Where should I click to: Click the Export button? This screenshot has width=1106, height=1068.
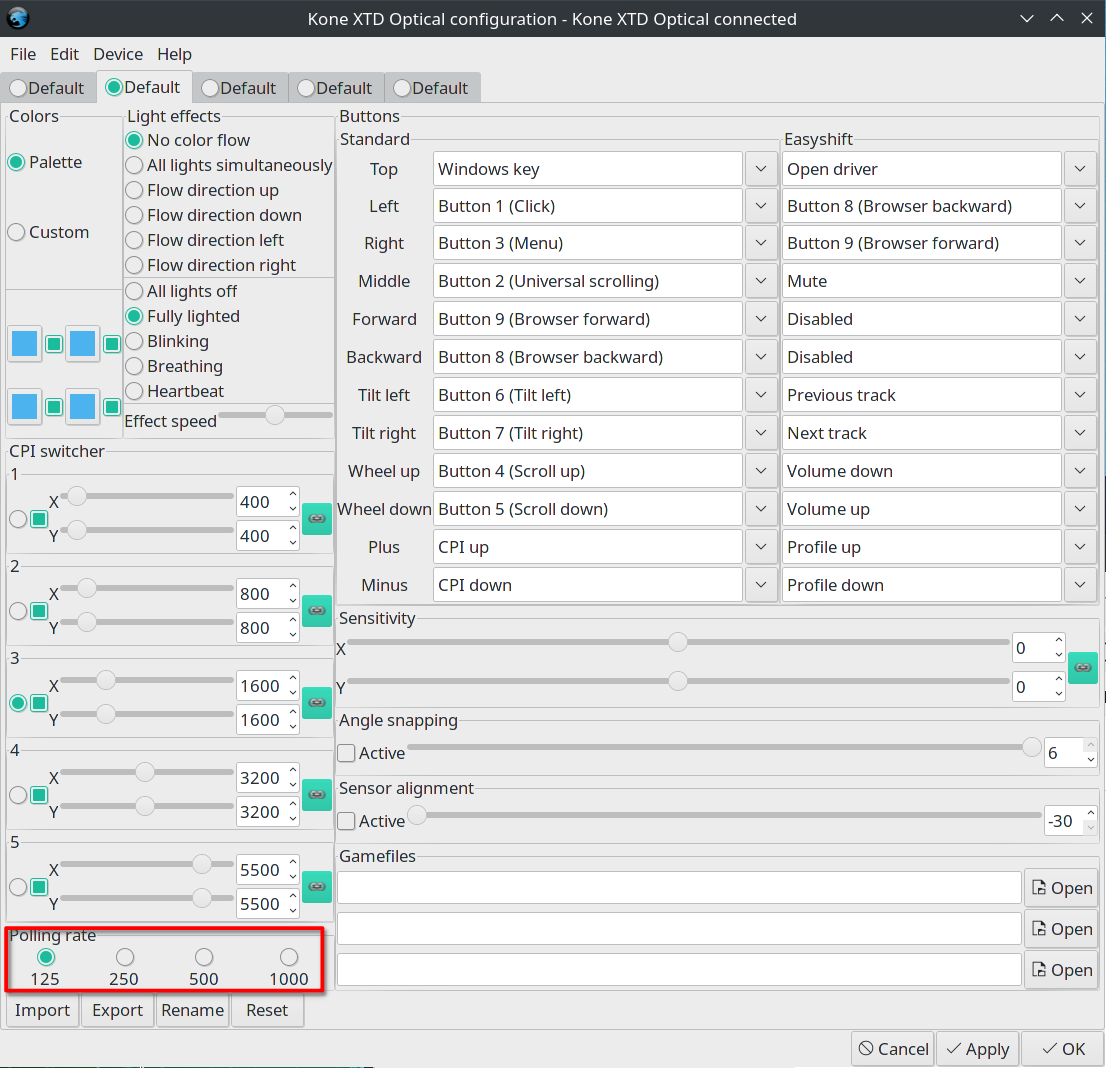[117, 1010]
